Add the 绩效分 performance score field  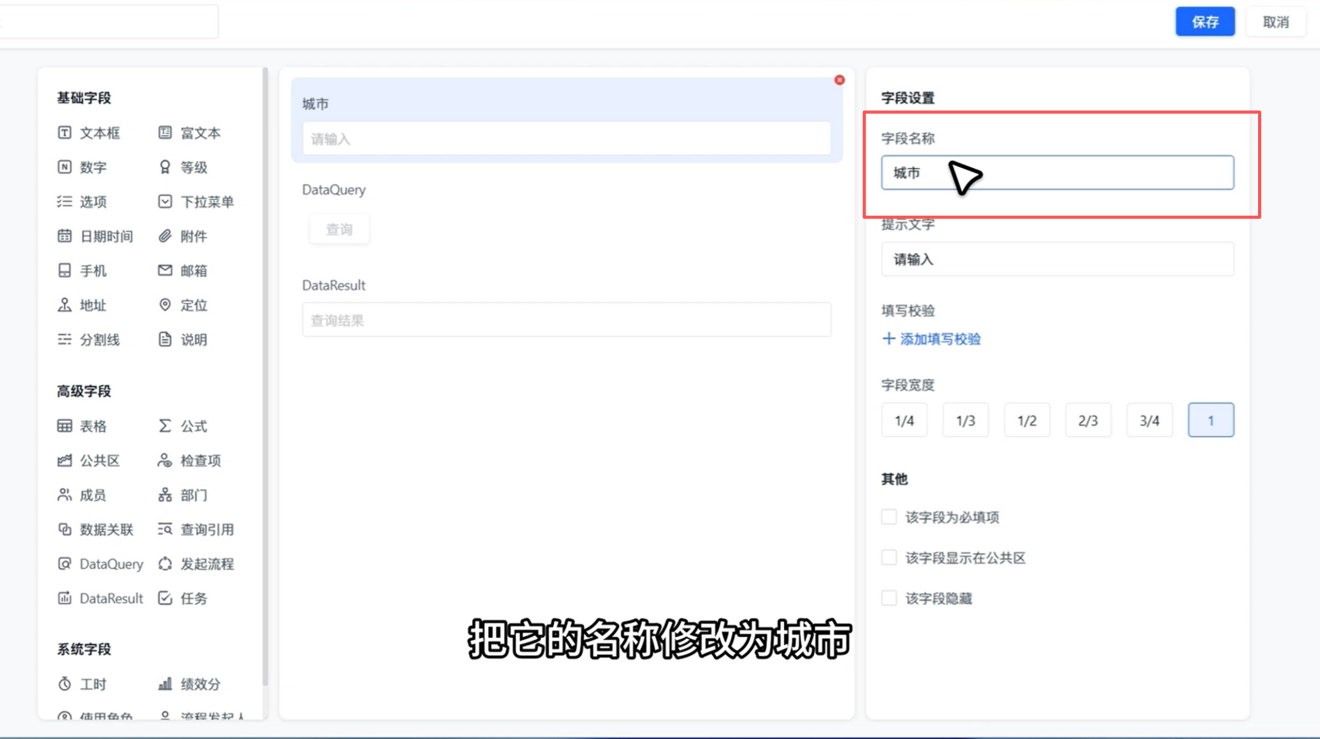coord(190,684)
